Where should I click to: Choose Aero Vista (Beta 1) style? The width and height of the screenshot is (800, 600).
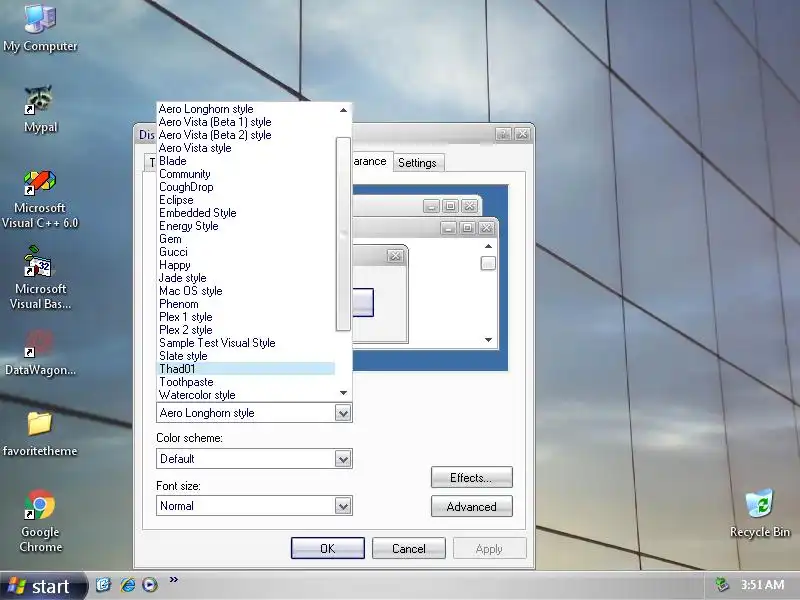pyautogui.click(x=245, y=122)
